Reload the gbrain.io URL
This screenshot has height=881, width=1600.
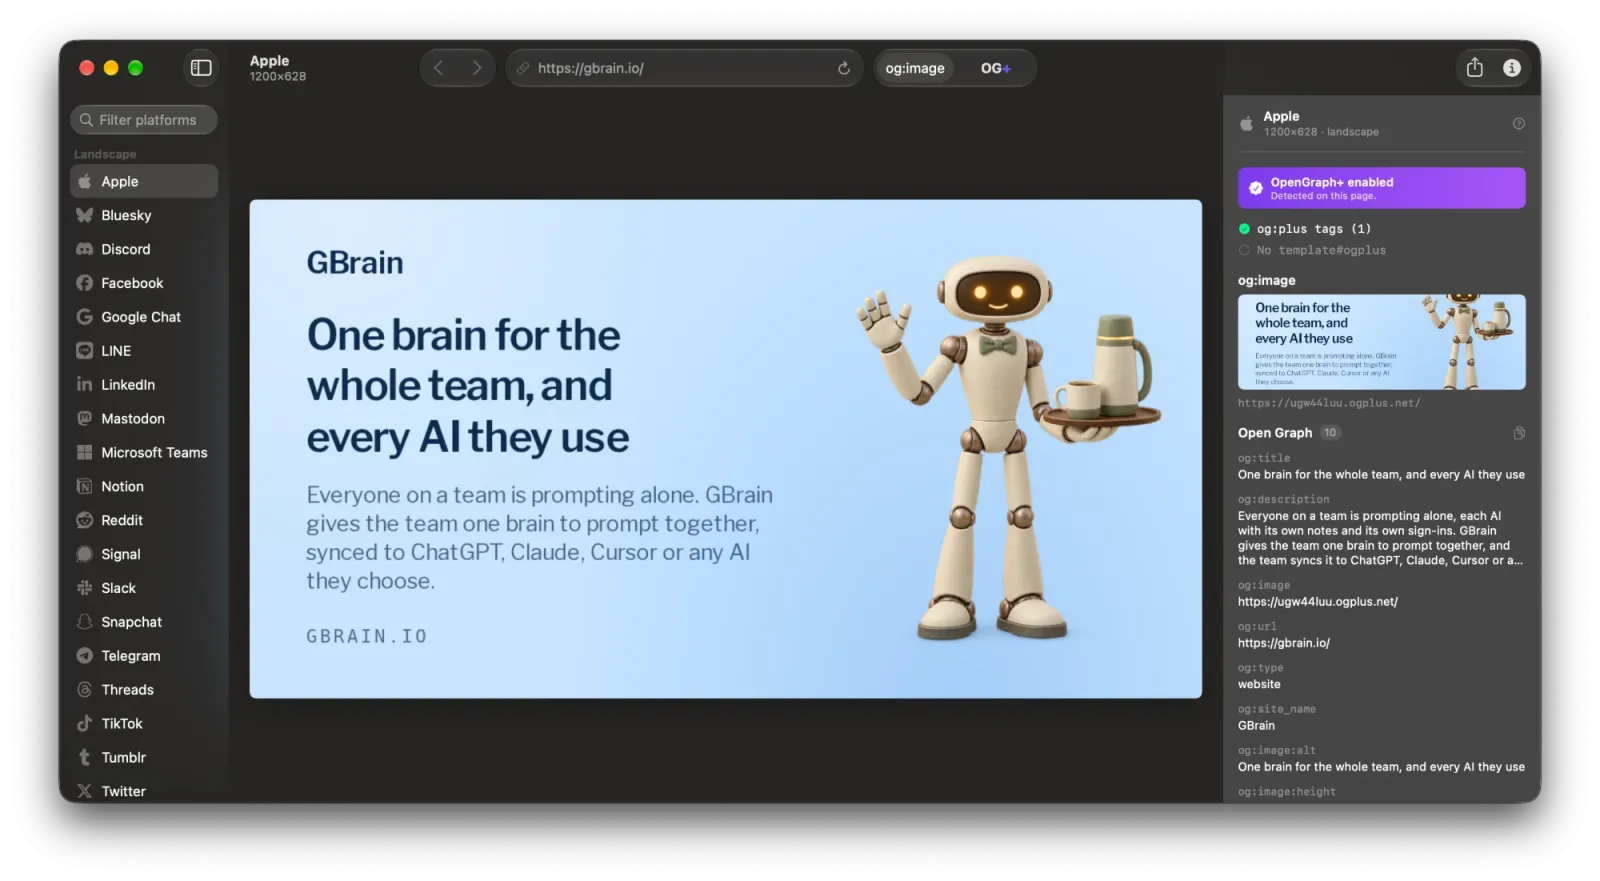click(844, 68)
